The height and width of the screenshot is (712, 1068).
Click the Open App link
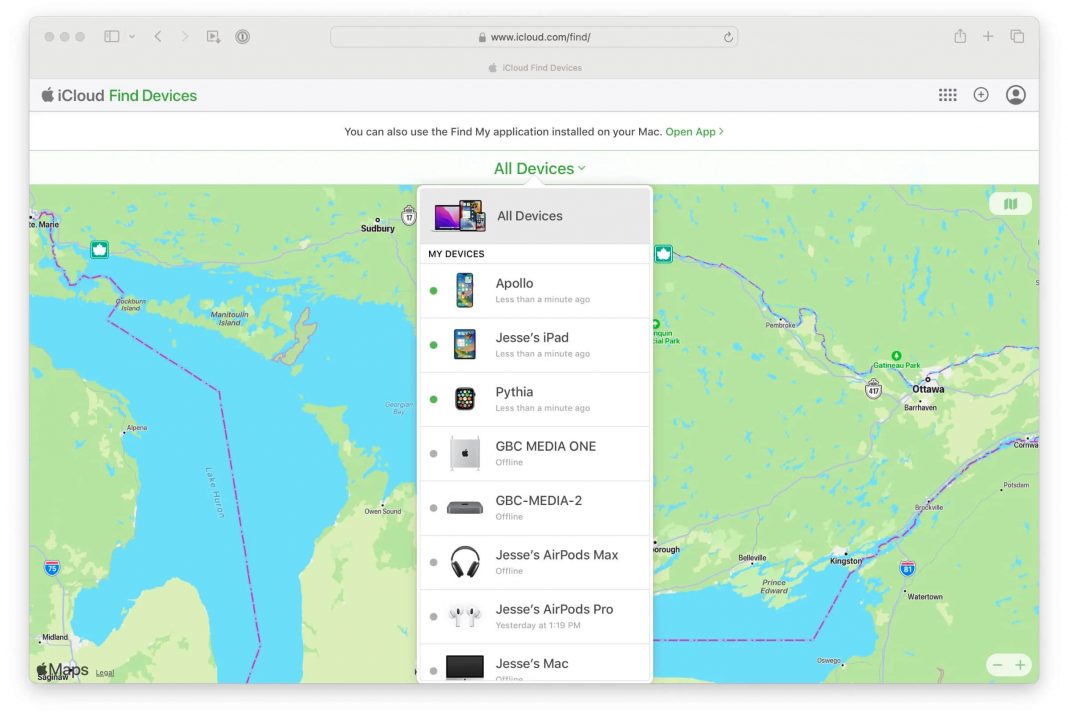tap(694, 132)
